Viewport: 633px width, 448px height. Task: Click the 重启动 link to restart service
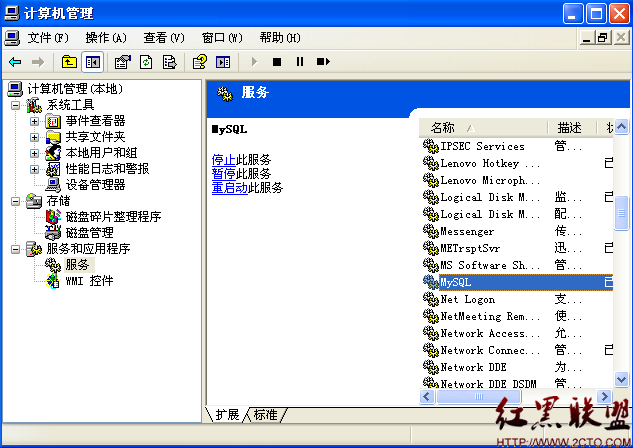coord(230,188)
